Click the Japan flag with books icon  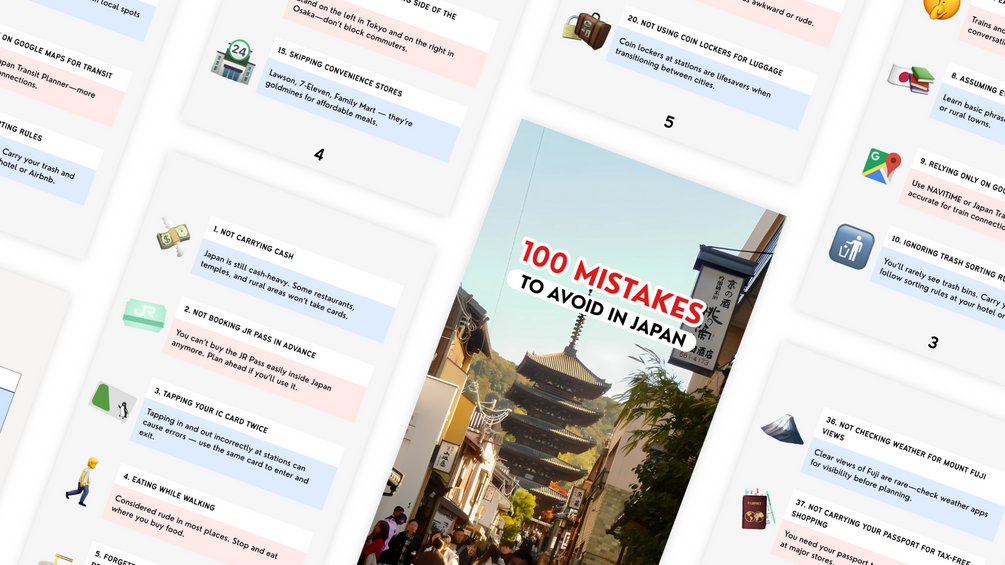pyautogui.click(x=911, y=79)
